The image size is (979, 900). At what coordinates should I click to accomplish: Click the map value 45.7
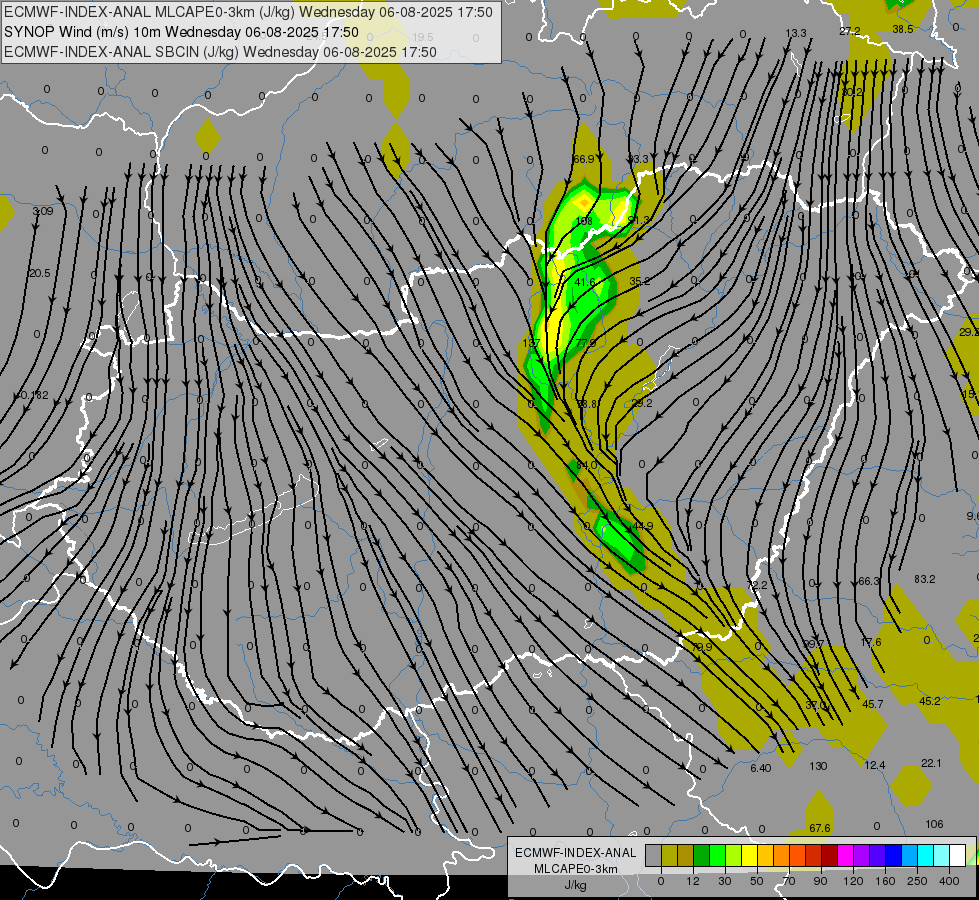coord(873,704)
